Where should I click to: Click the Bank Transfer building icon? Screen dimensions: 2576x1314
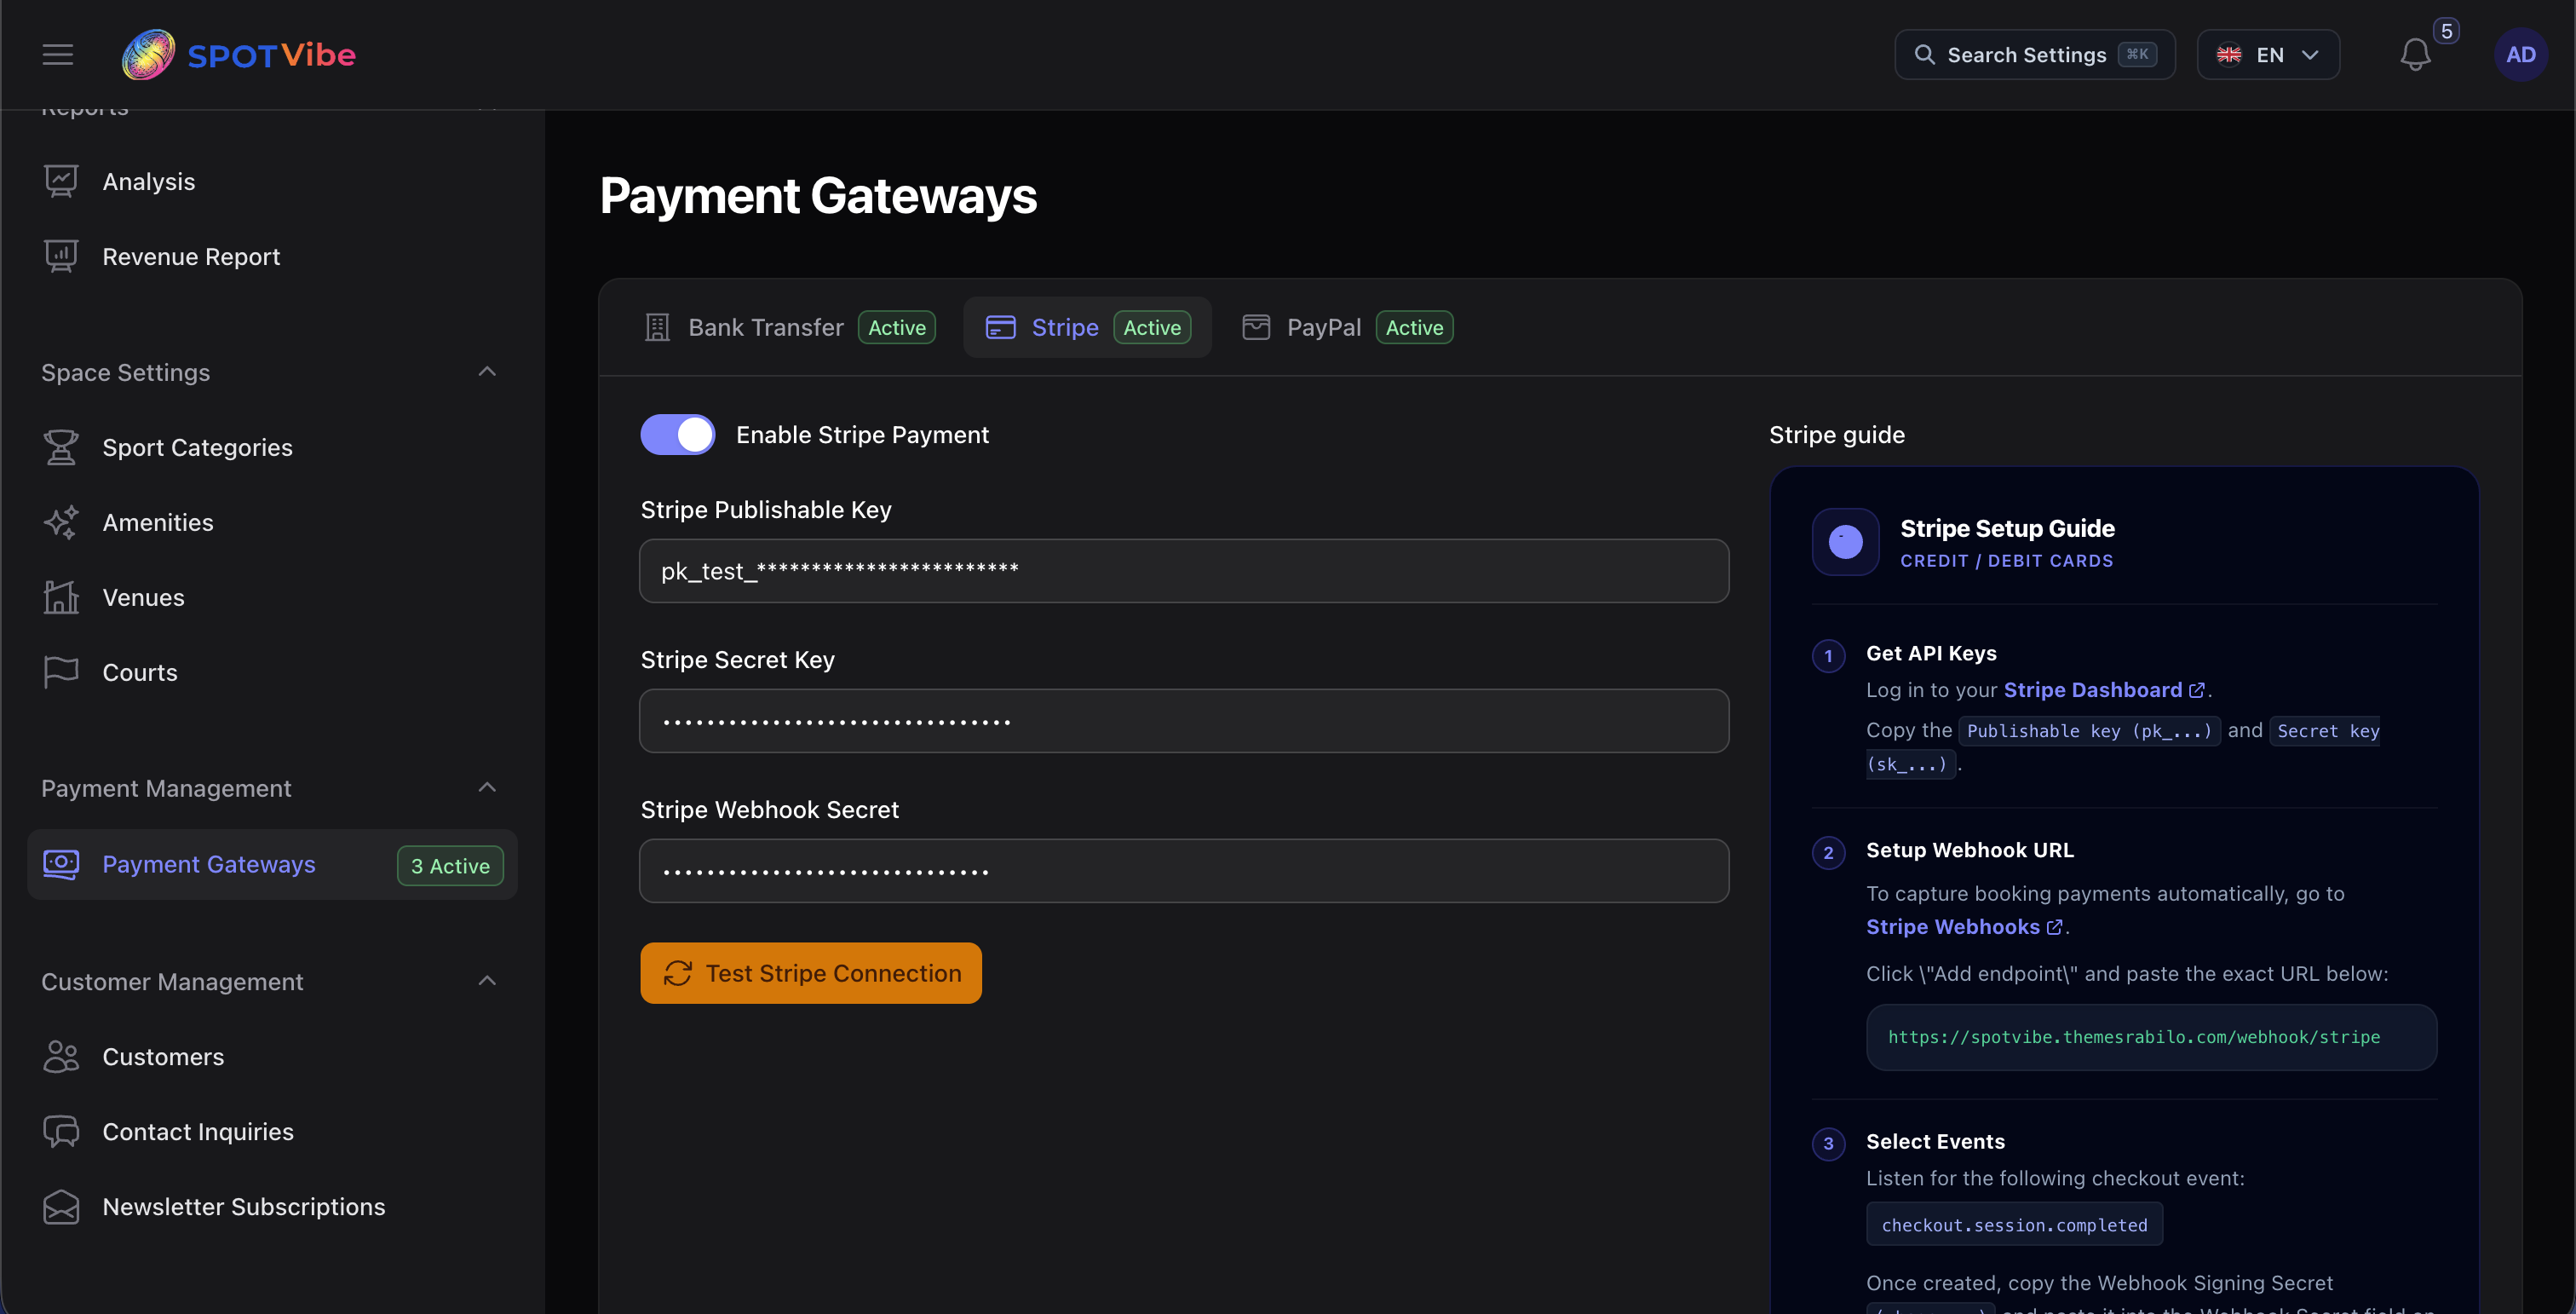[x=657, y=327]
